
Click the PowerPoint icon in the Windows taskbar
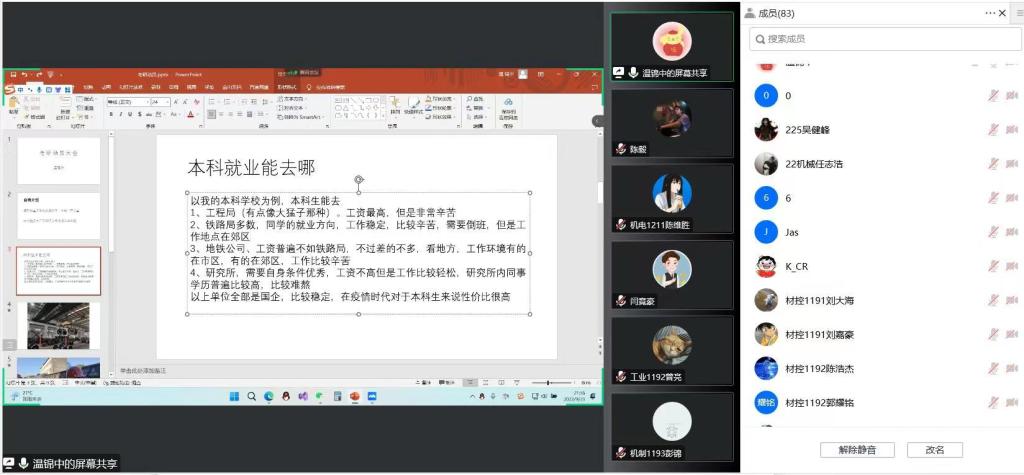tap(354, 397)
